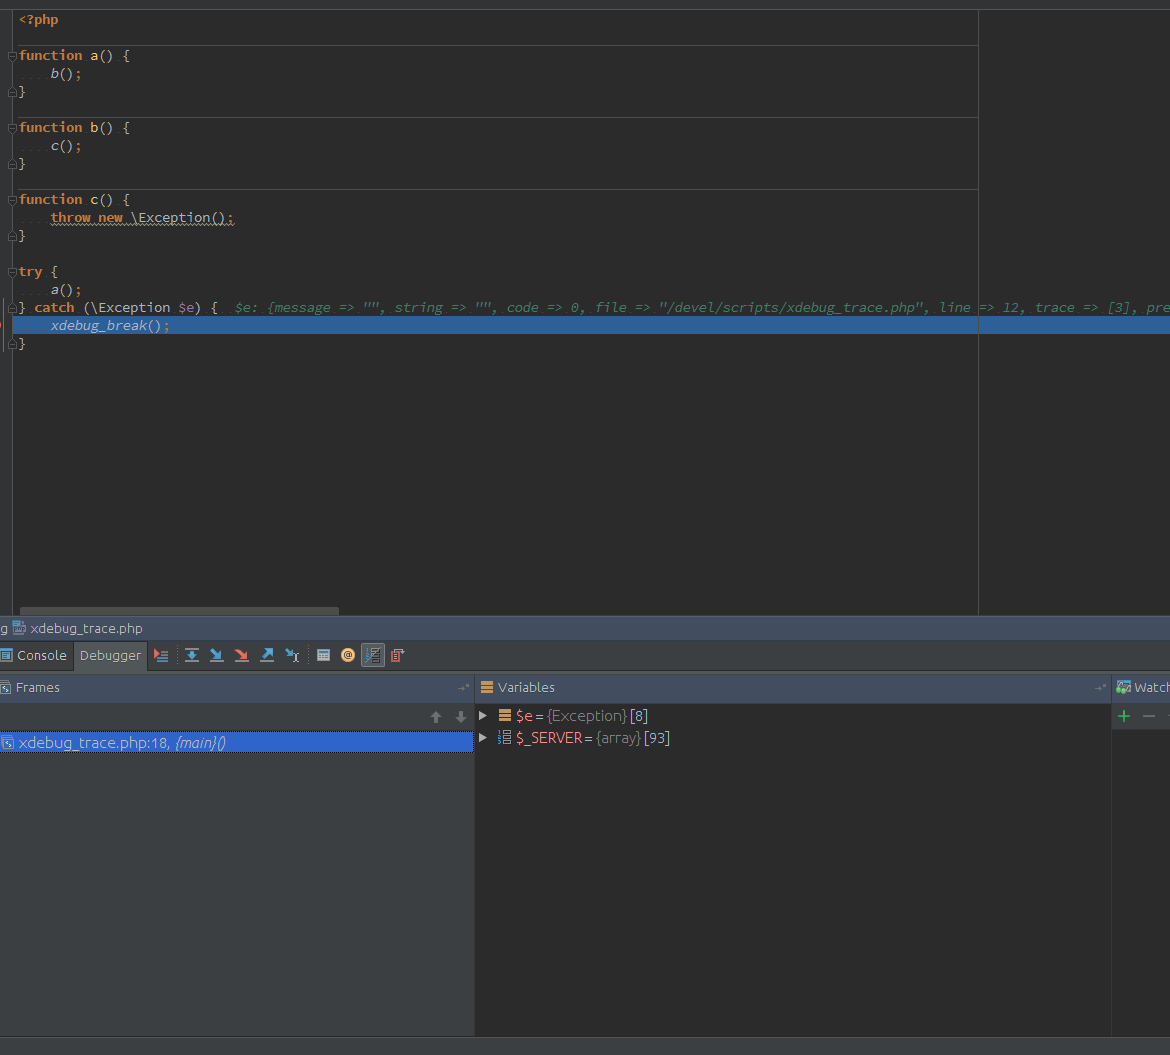Open the Evaluate Expression calculator icon
The height and width of the screenshot is (1055, 1170).
tap(323, 656)
